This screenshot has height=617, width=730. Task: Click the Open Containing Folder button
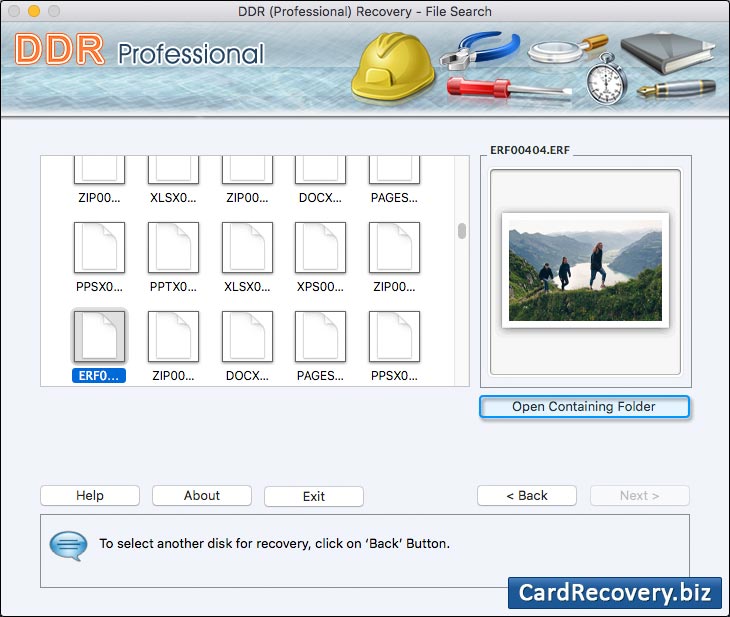pyautogui.click(x=584, y=407)
